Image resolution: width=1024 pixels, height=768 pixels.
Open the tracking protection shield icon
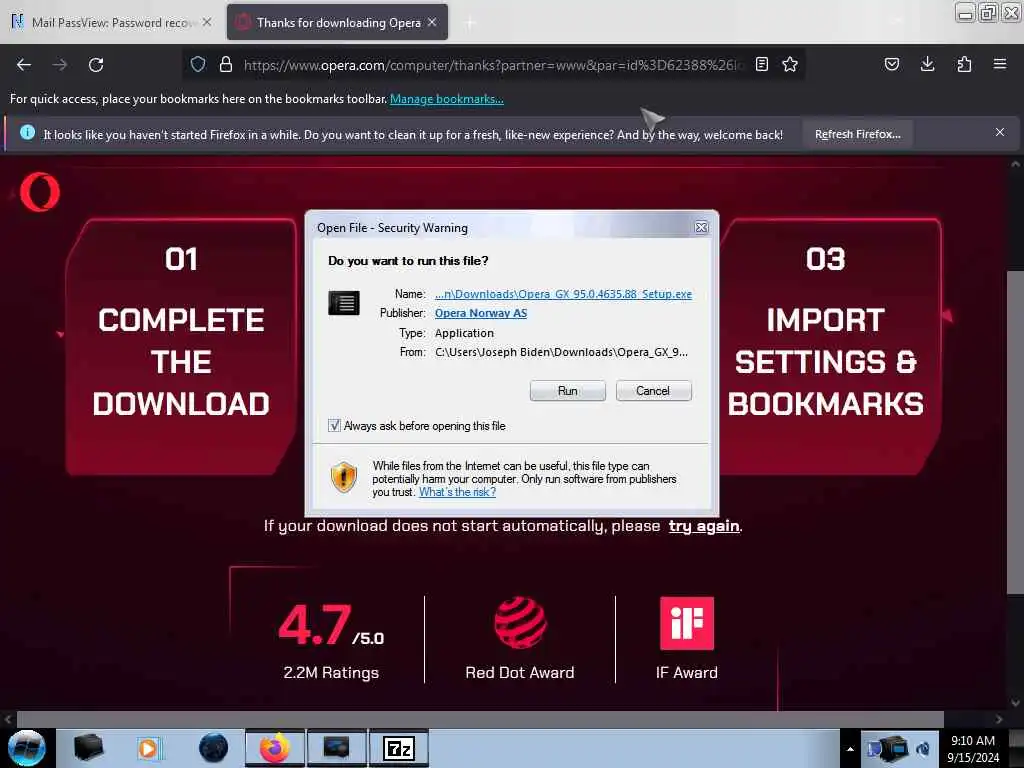click(x=198, y=65)
